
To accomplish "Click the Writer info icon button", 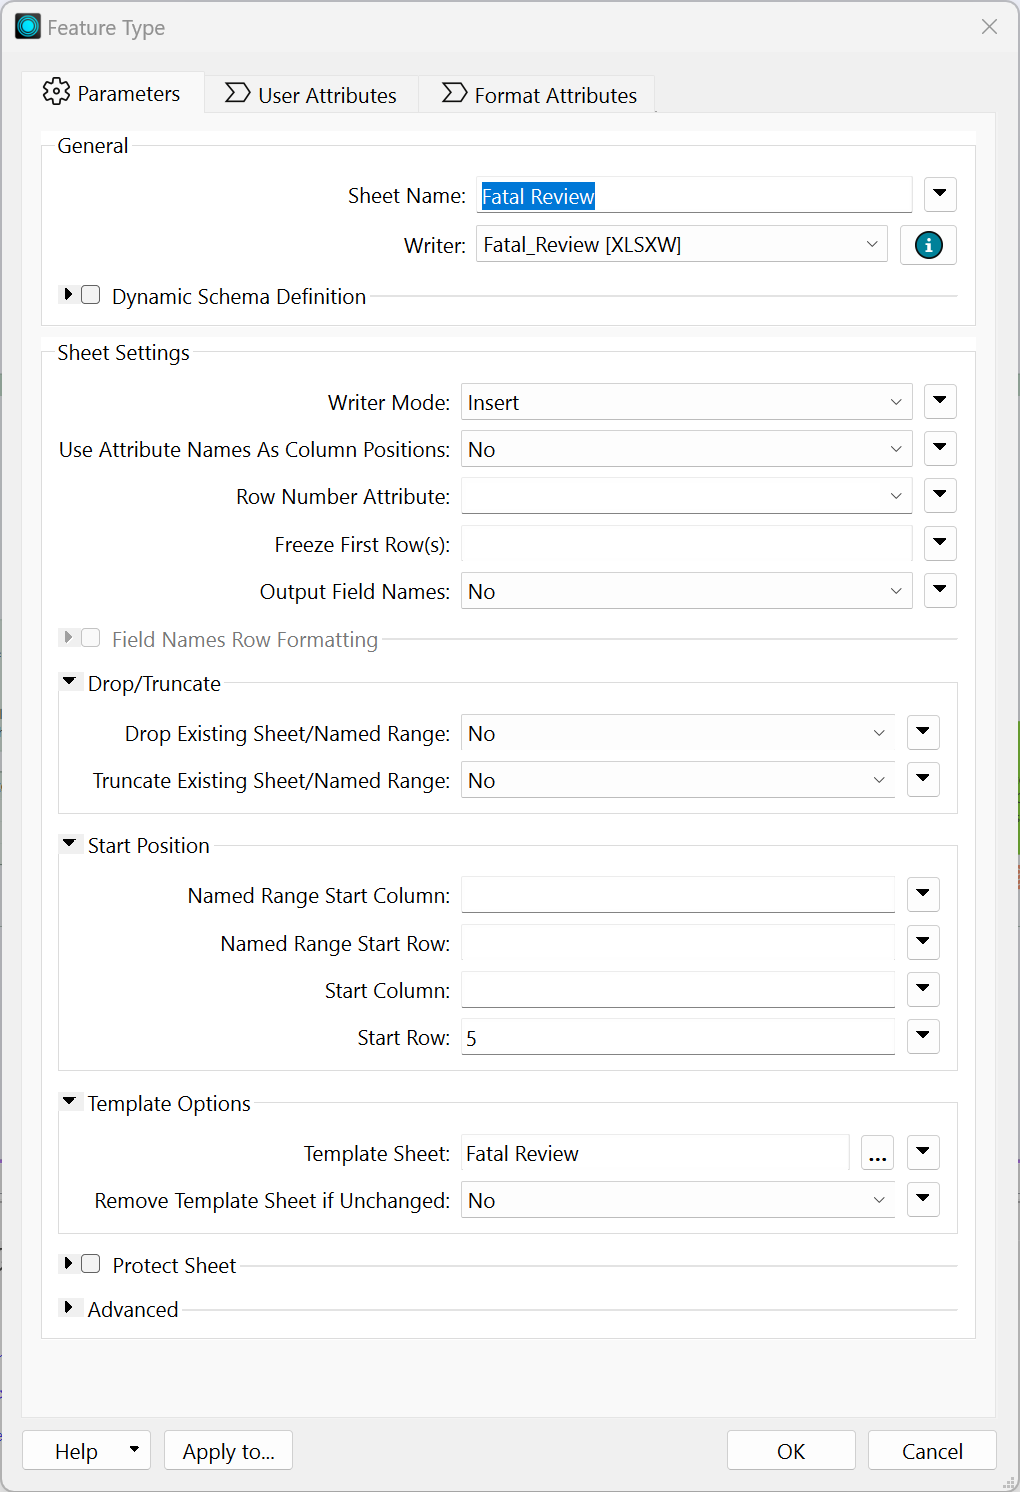I will point(928,245).
